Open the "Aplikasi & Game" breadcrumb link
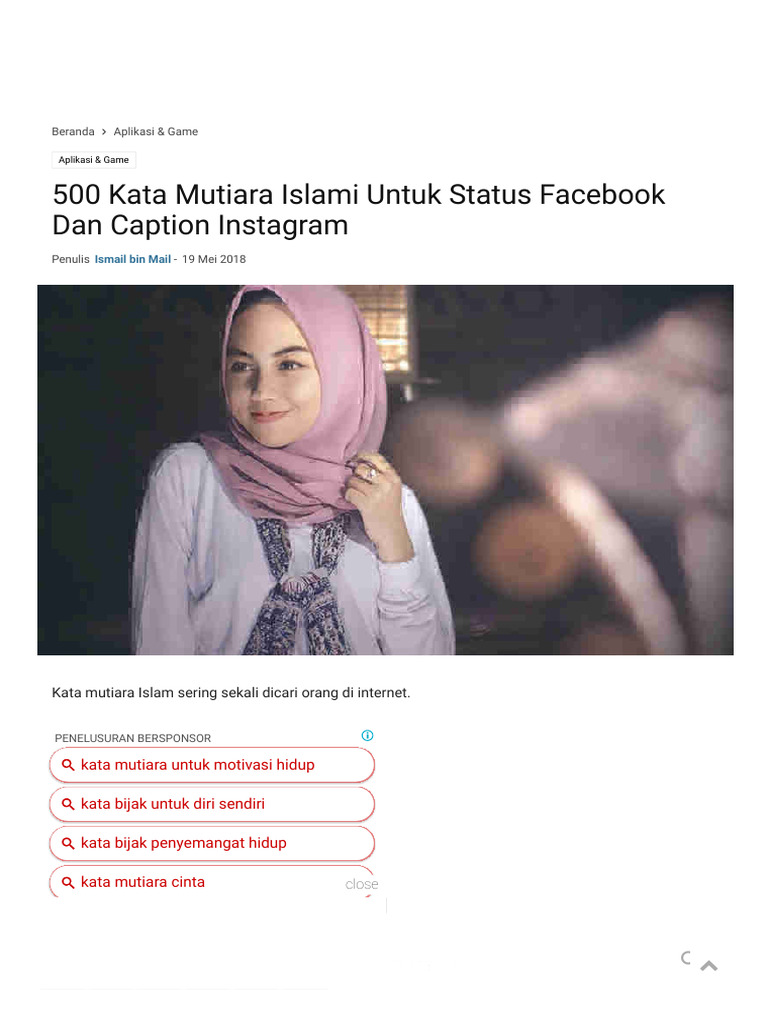Screen dimensions: 768x1024 [156, 132]
